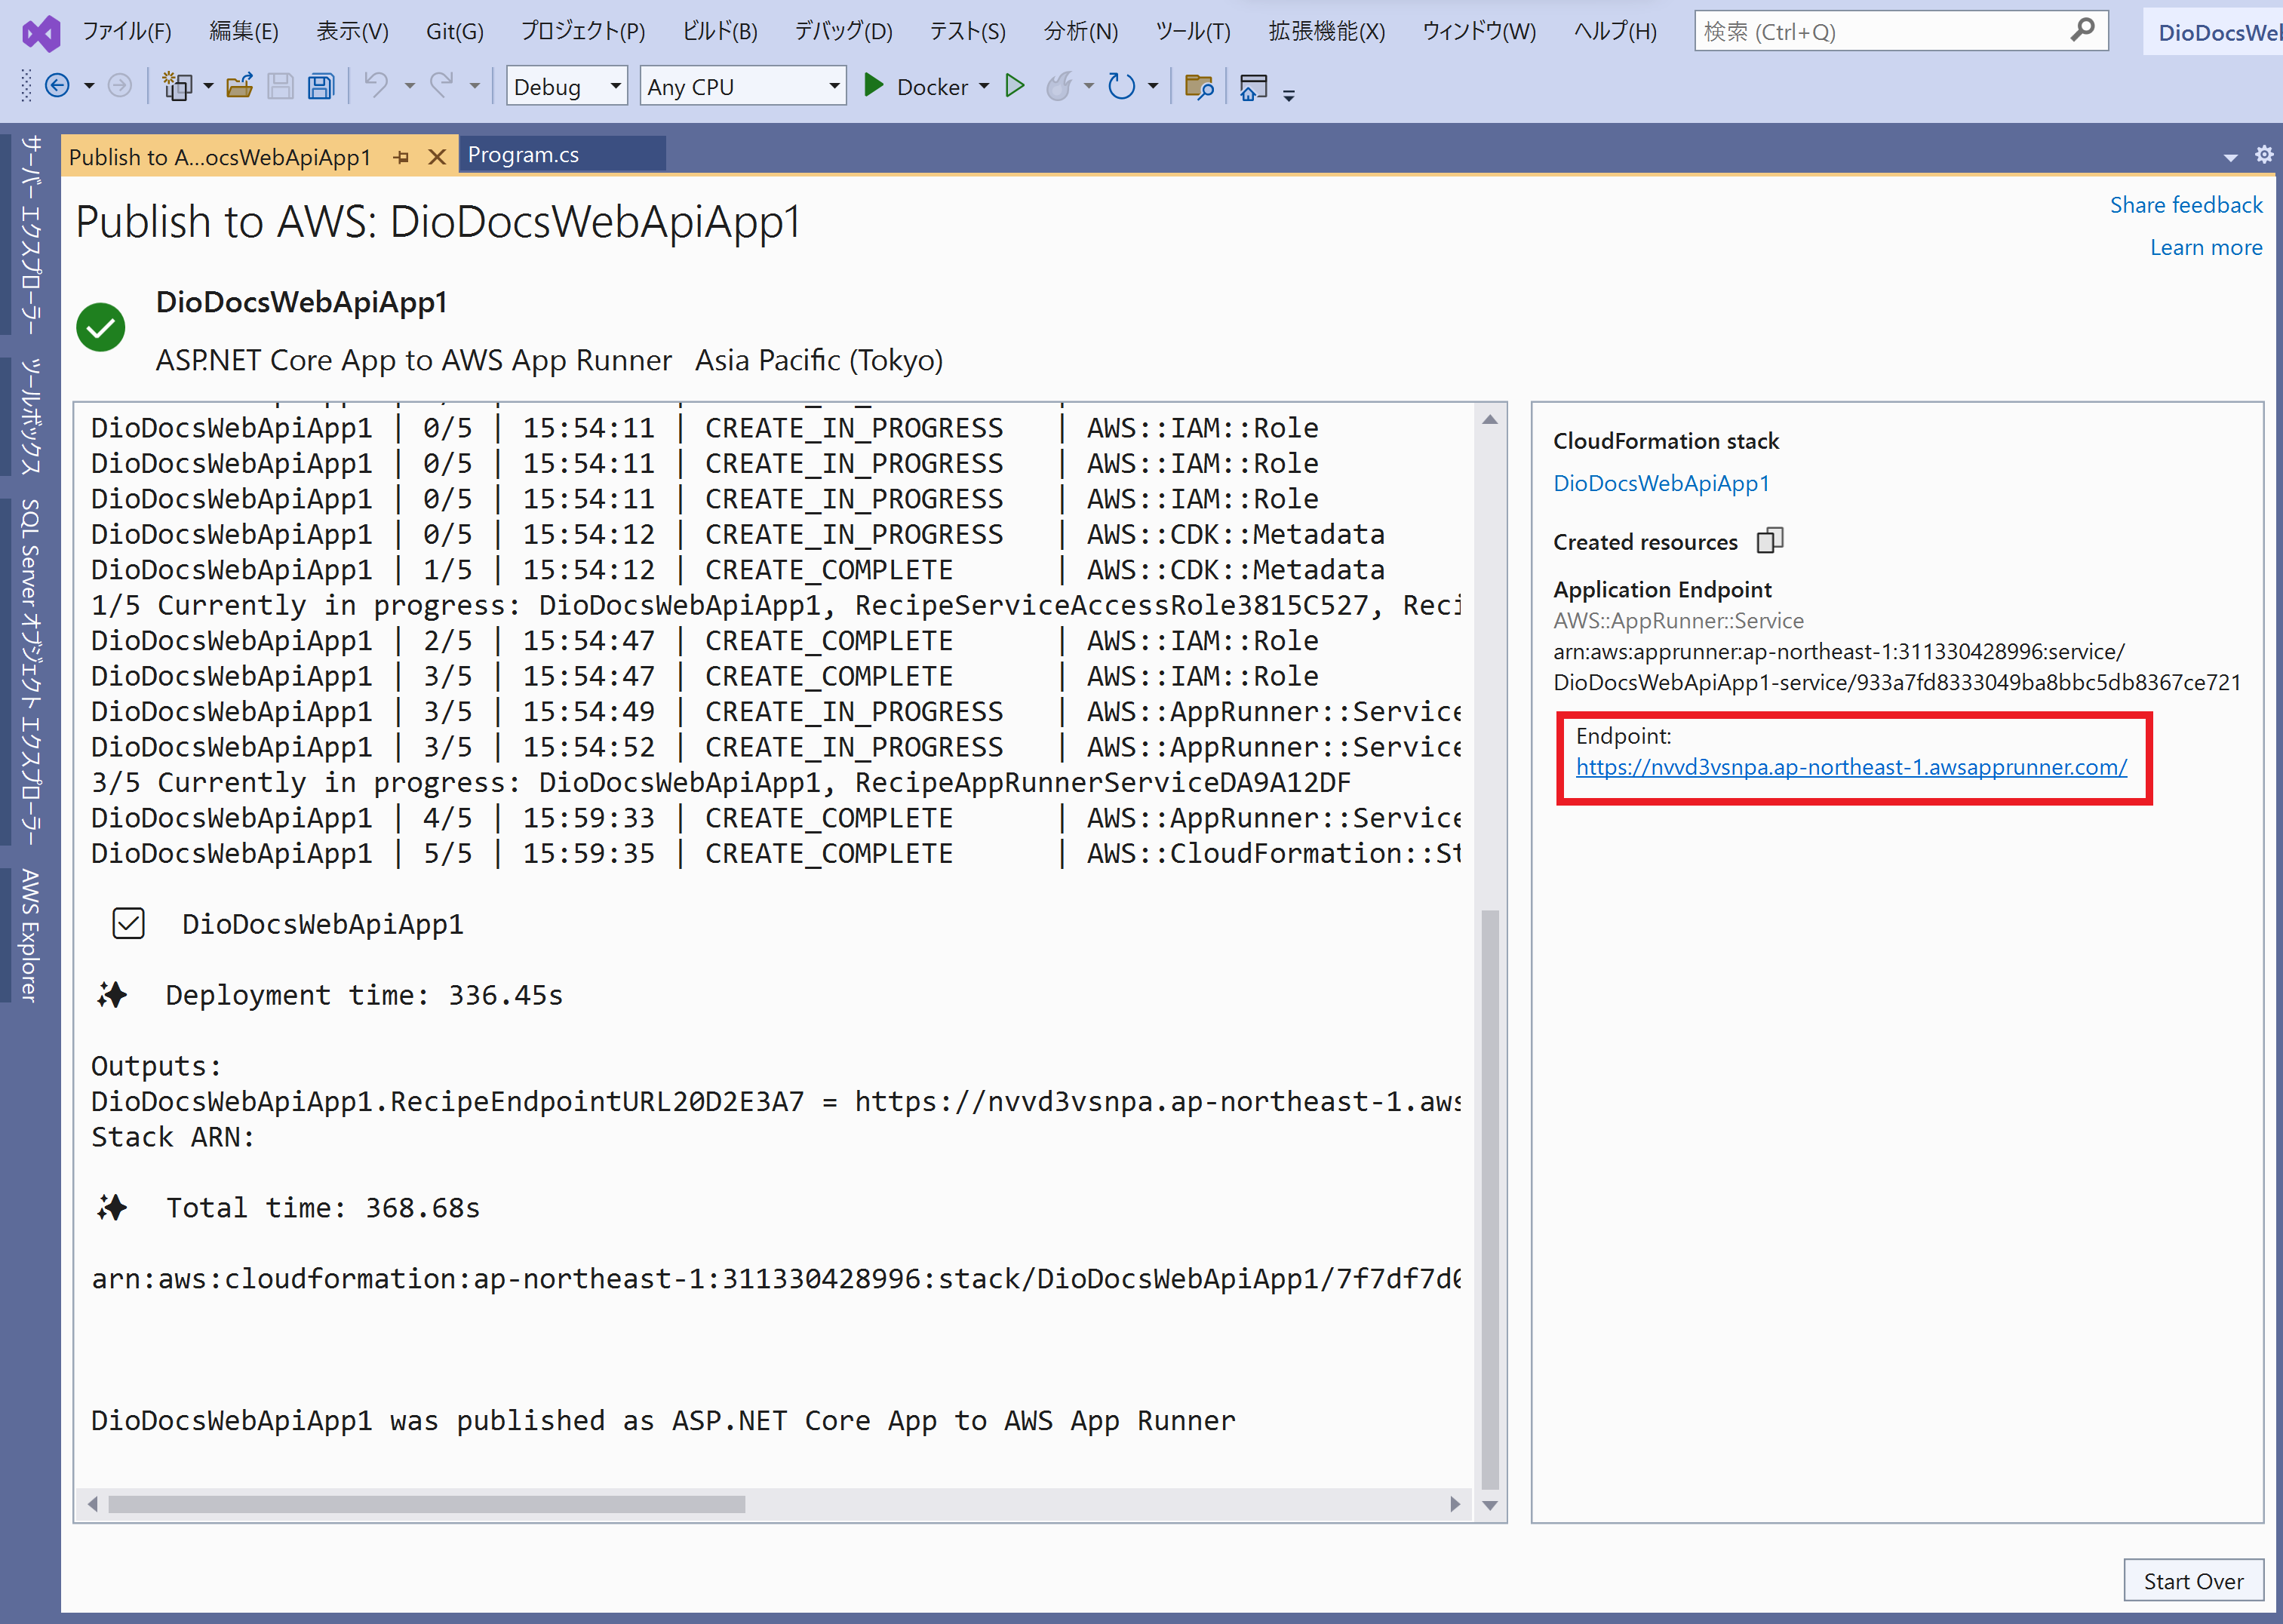Click the log's scroll up arrow

tap(1490, 419)
